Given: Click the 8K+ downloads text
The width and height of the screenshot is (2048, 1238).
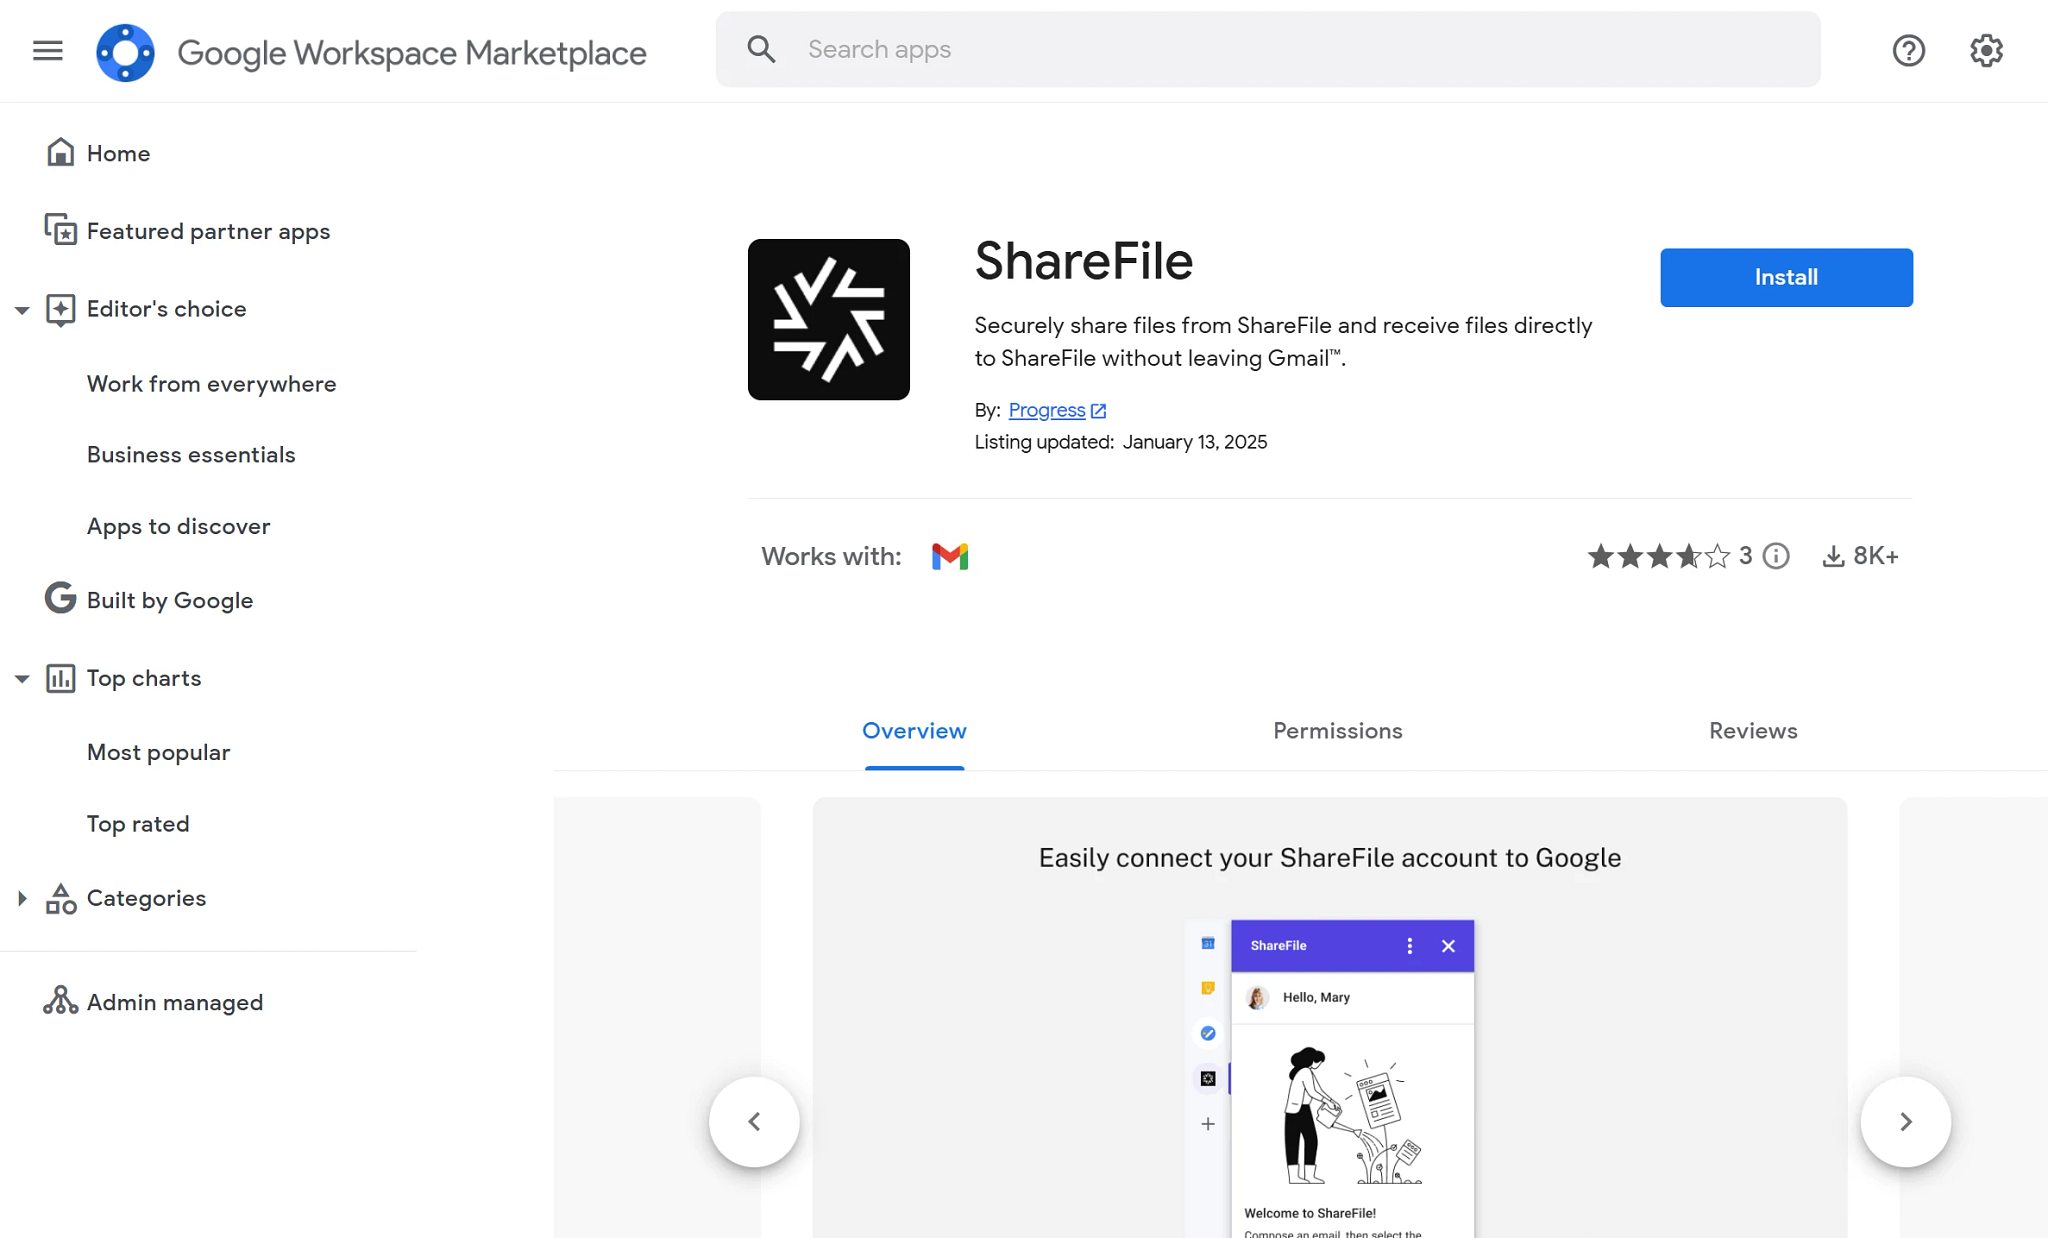Looking at the screenshot, I should click(1876, 556).
